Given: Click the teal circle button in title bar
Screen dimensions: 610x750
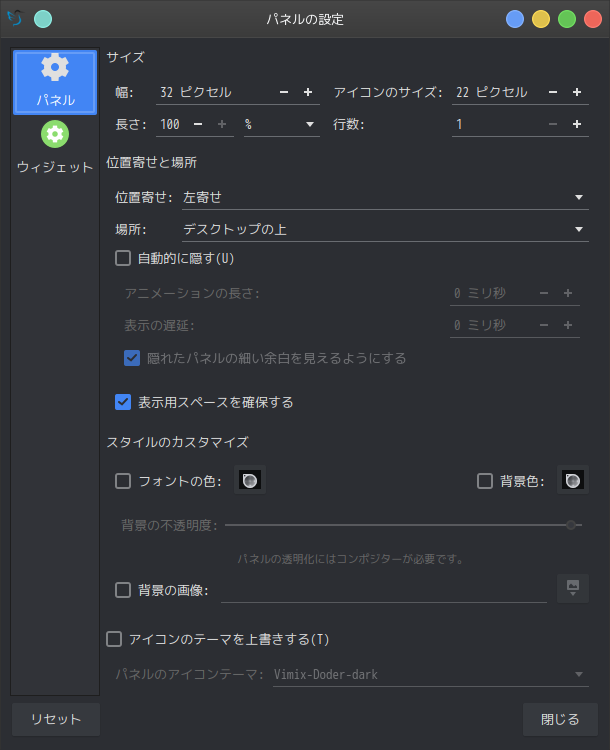Looking at the screenshot, I should (43, 19).
